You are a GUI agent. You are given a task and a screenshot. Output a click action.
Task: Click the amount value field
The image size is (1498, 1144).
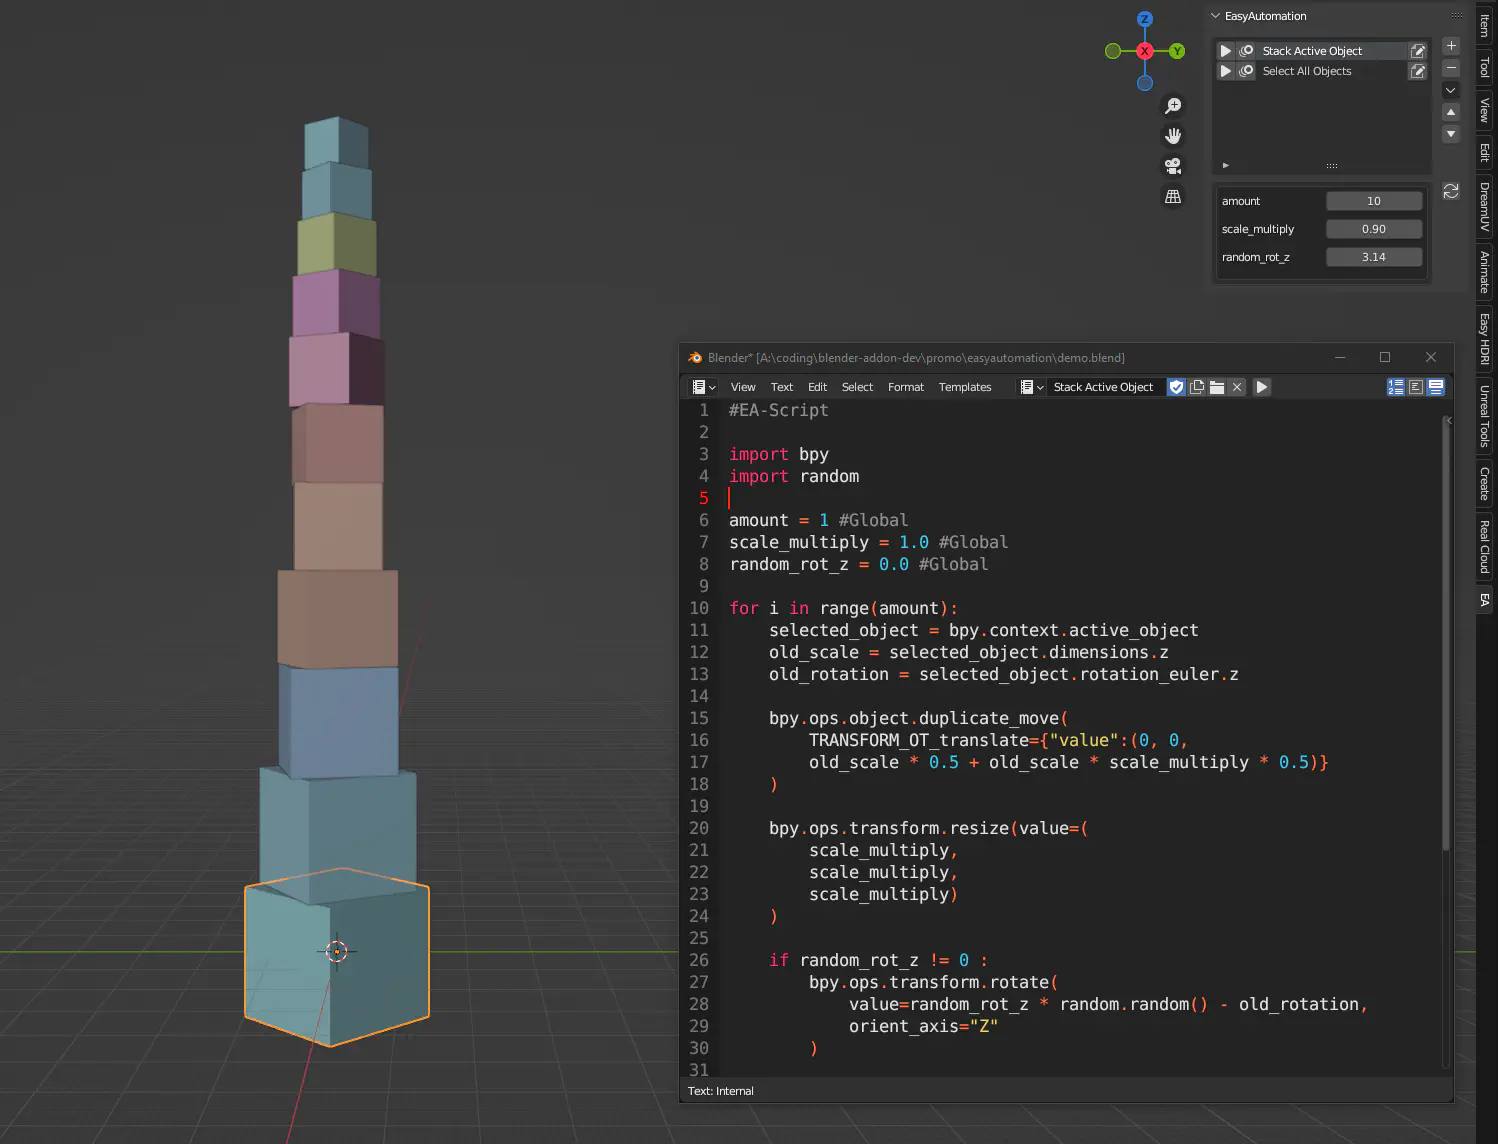point(1373,201)
